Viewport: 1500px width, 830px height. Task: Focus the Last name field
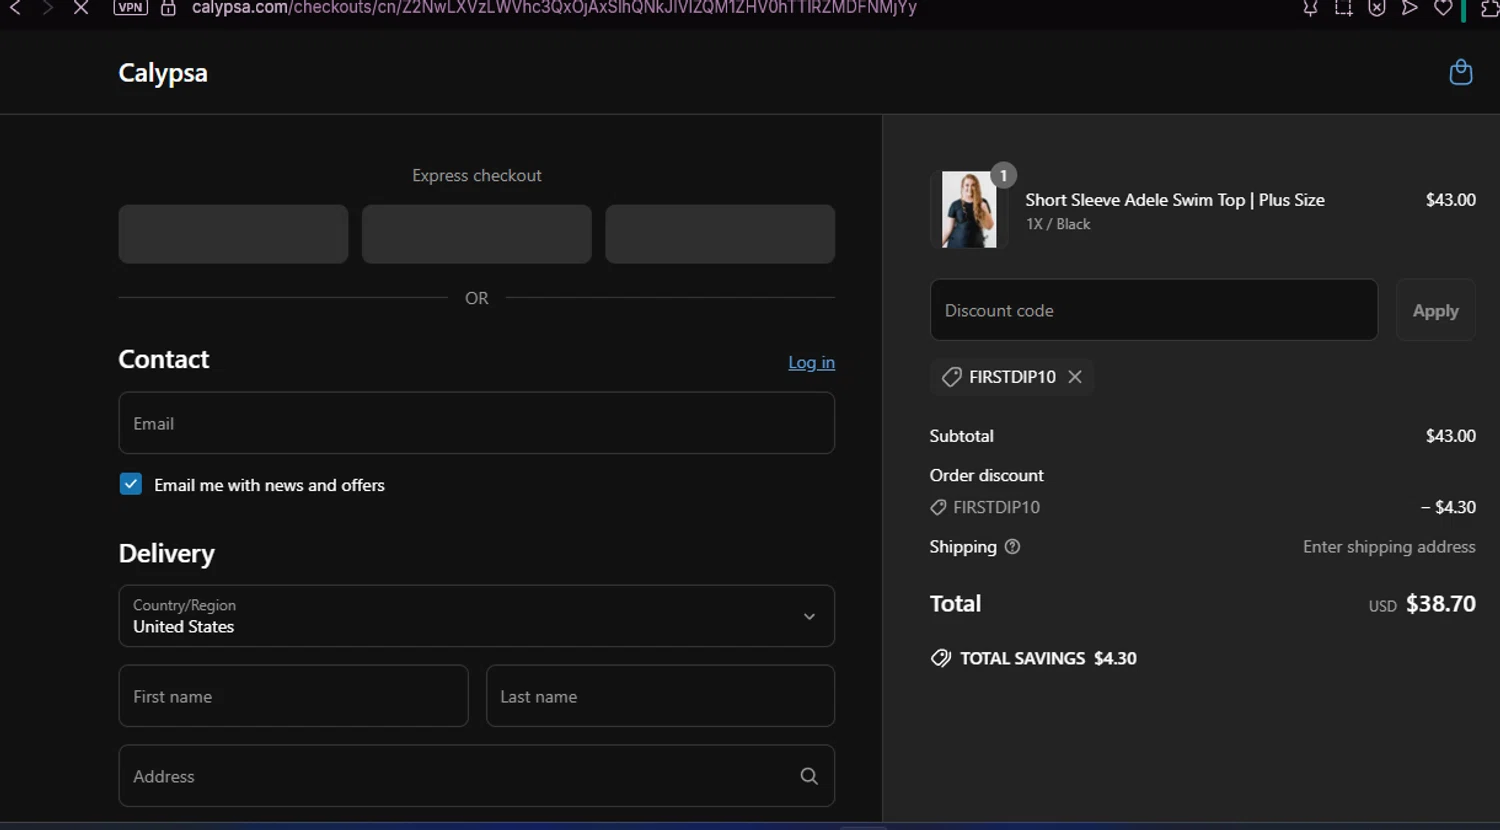coord(660,696)
